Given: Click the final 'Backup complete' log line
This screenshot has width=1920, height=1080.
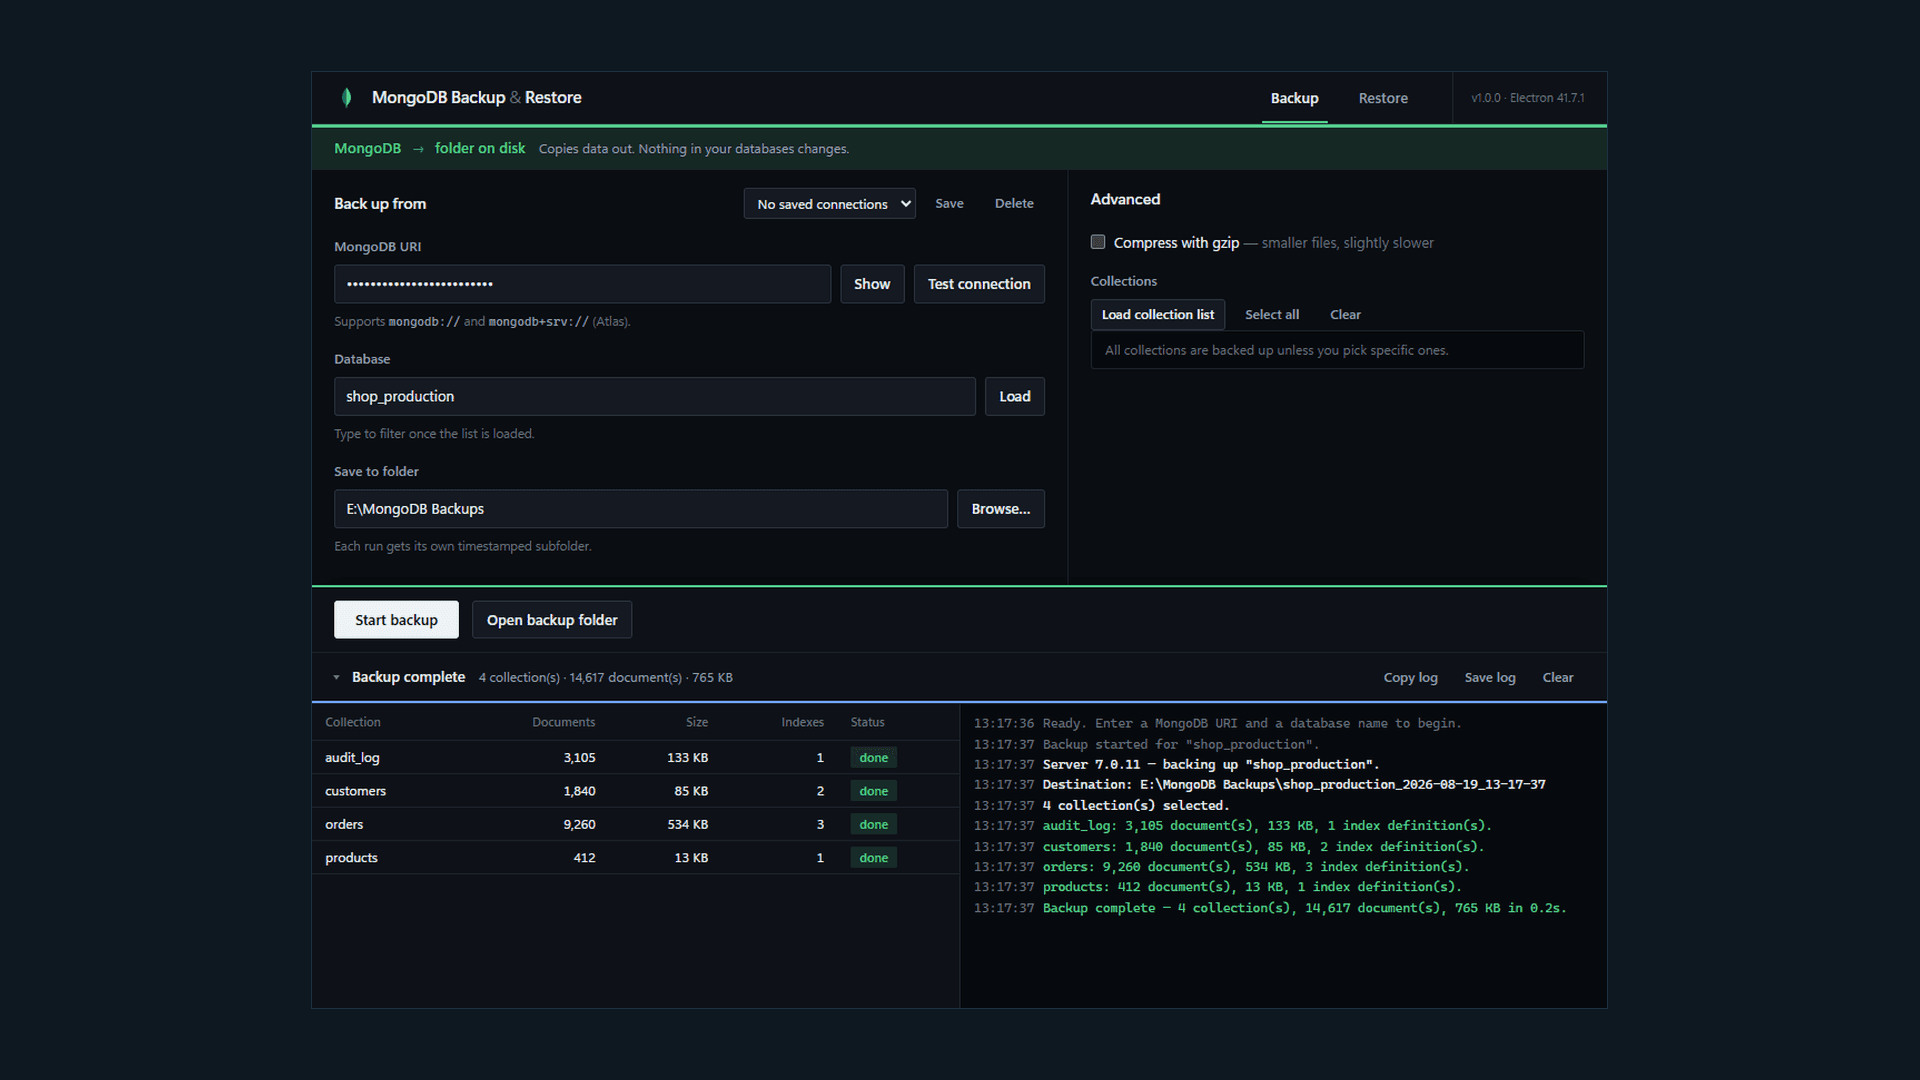Looking at the screenshot, I should 1270,908.
